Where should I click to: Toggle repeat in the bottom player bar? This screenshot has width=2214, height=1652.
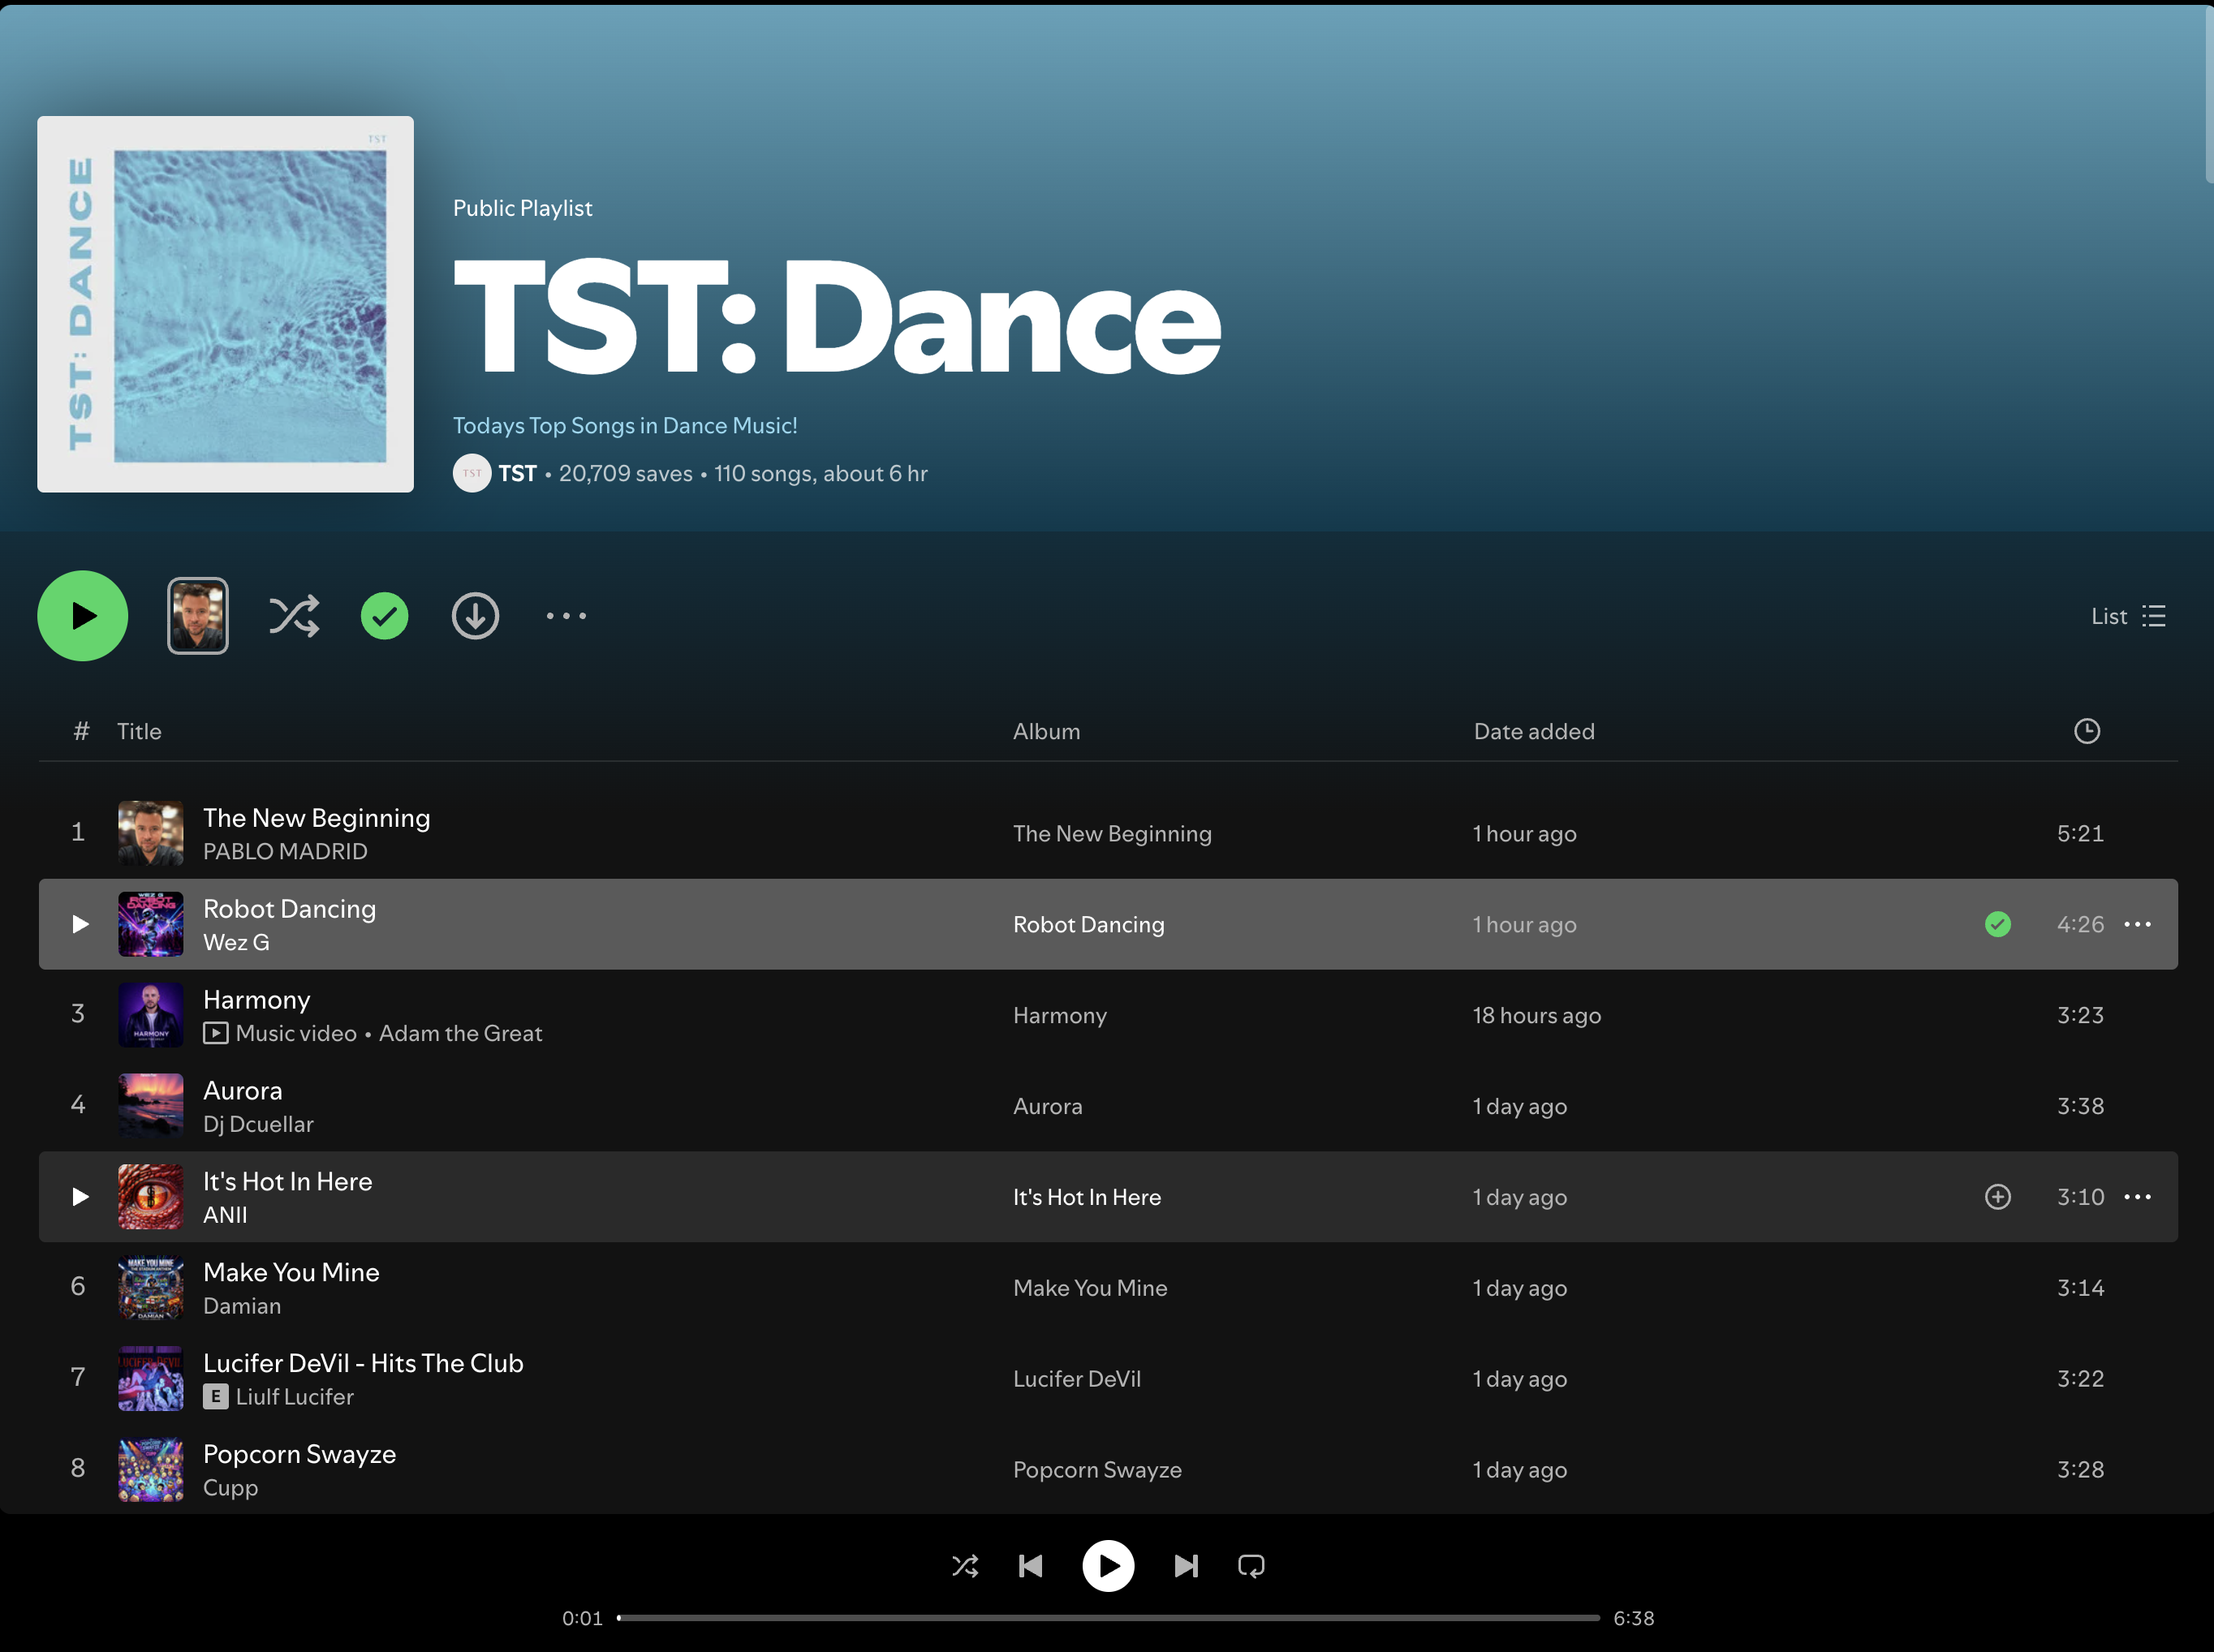1251,1566
